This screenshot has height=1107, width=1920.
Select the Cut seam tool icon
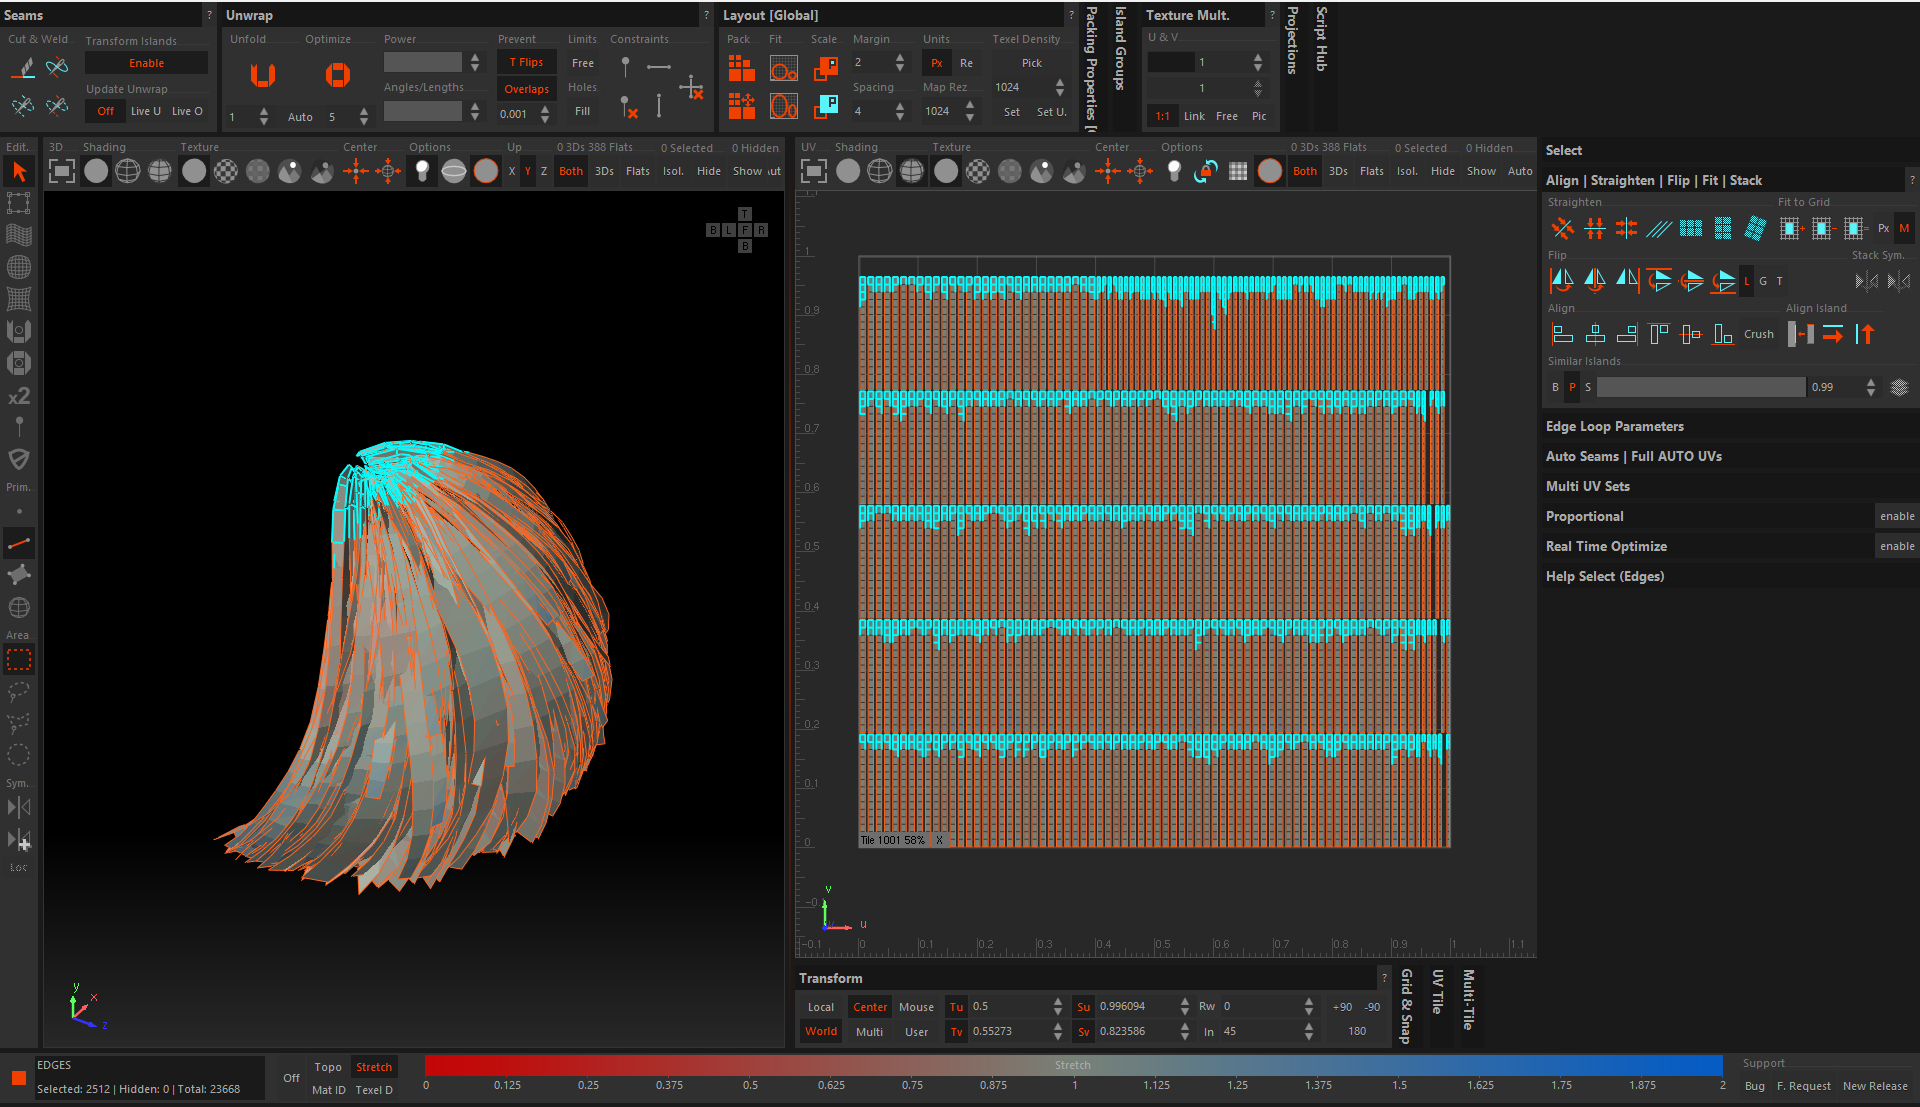pos(23,68)
